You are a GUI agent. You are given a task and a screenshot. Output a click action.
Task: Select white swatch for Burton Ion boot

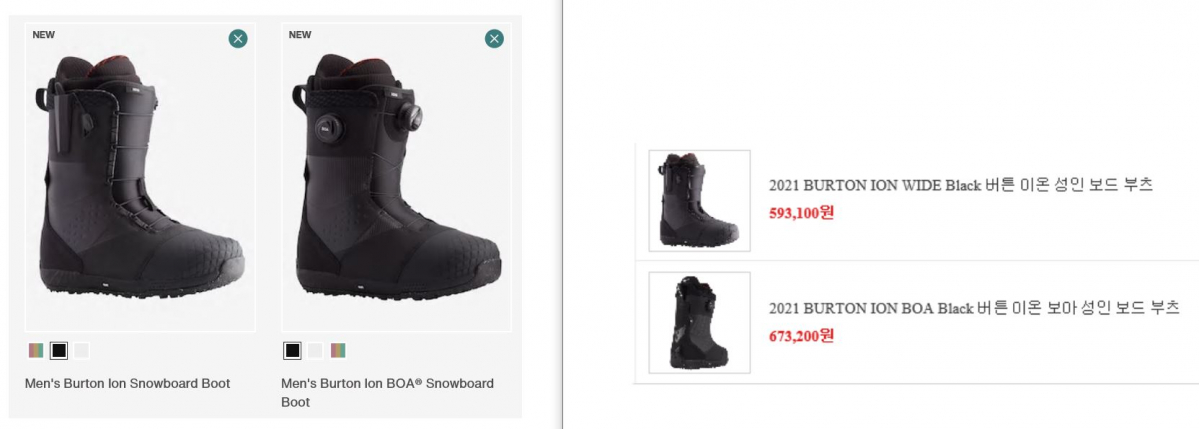82,350
